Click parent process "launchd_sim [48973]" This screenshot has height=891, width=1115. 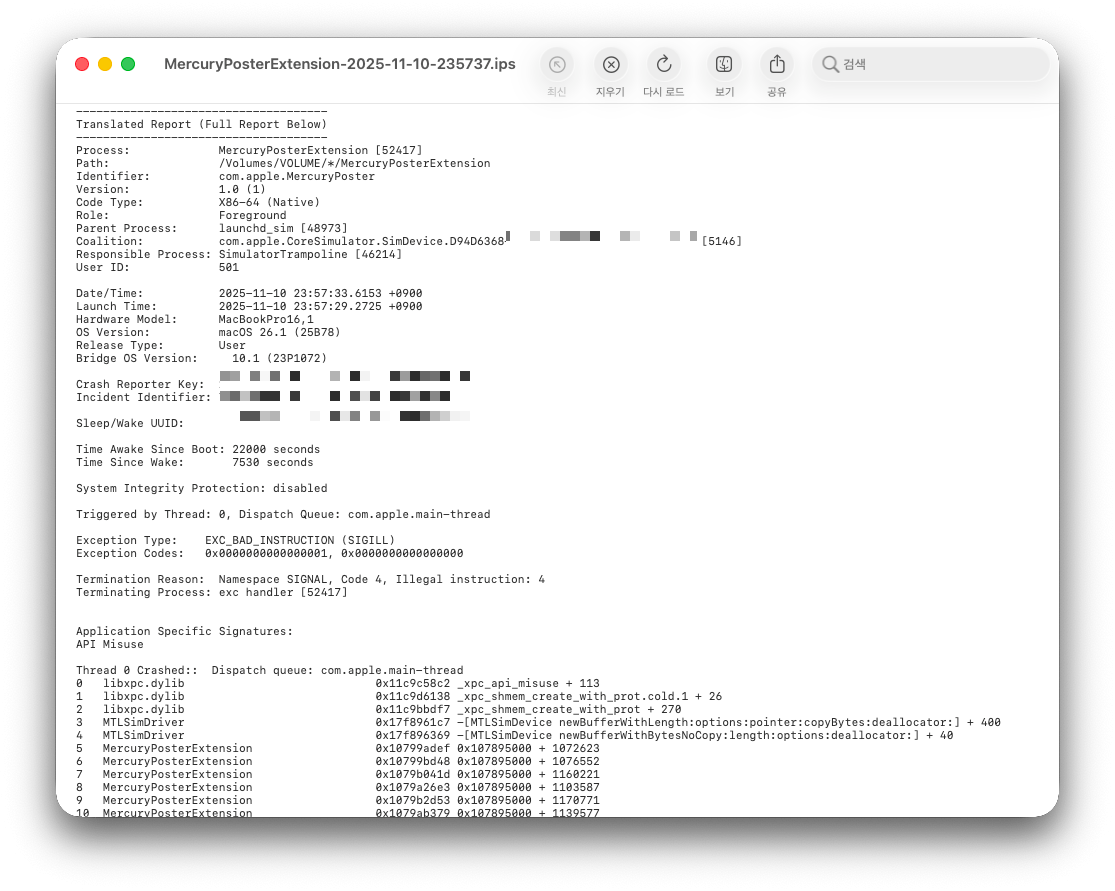[x=283, y=228]
